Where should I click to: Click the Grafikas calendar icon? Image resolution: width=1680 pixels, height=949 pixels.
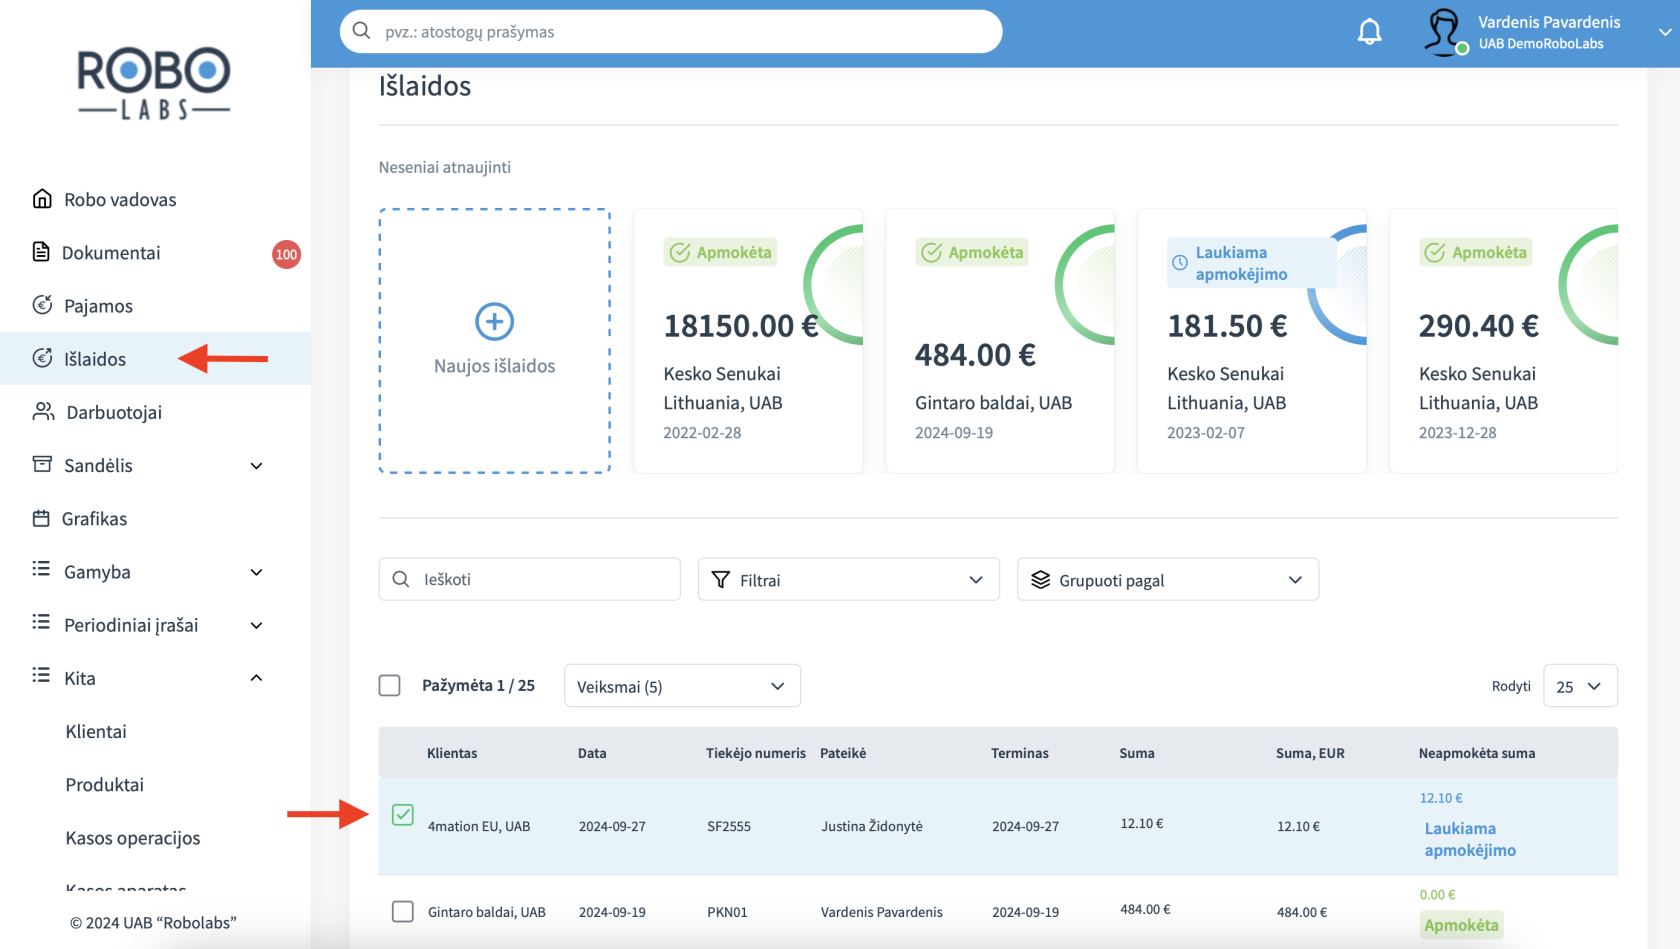click(41, 518)
